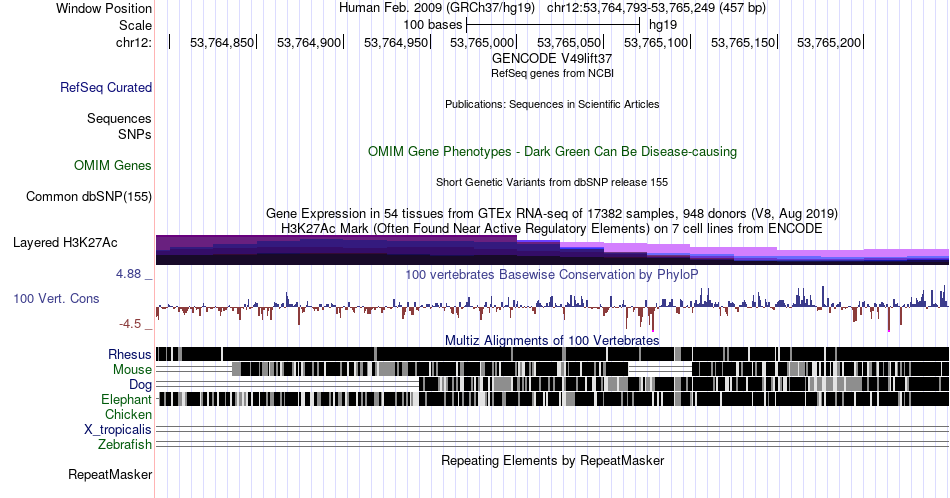Select the RepeatMasker track label
The height and width of the screenshot is (498, 950).
[110, 474]
